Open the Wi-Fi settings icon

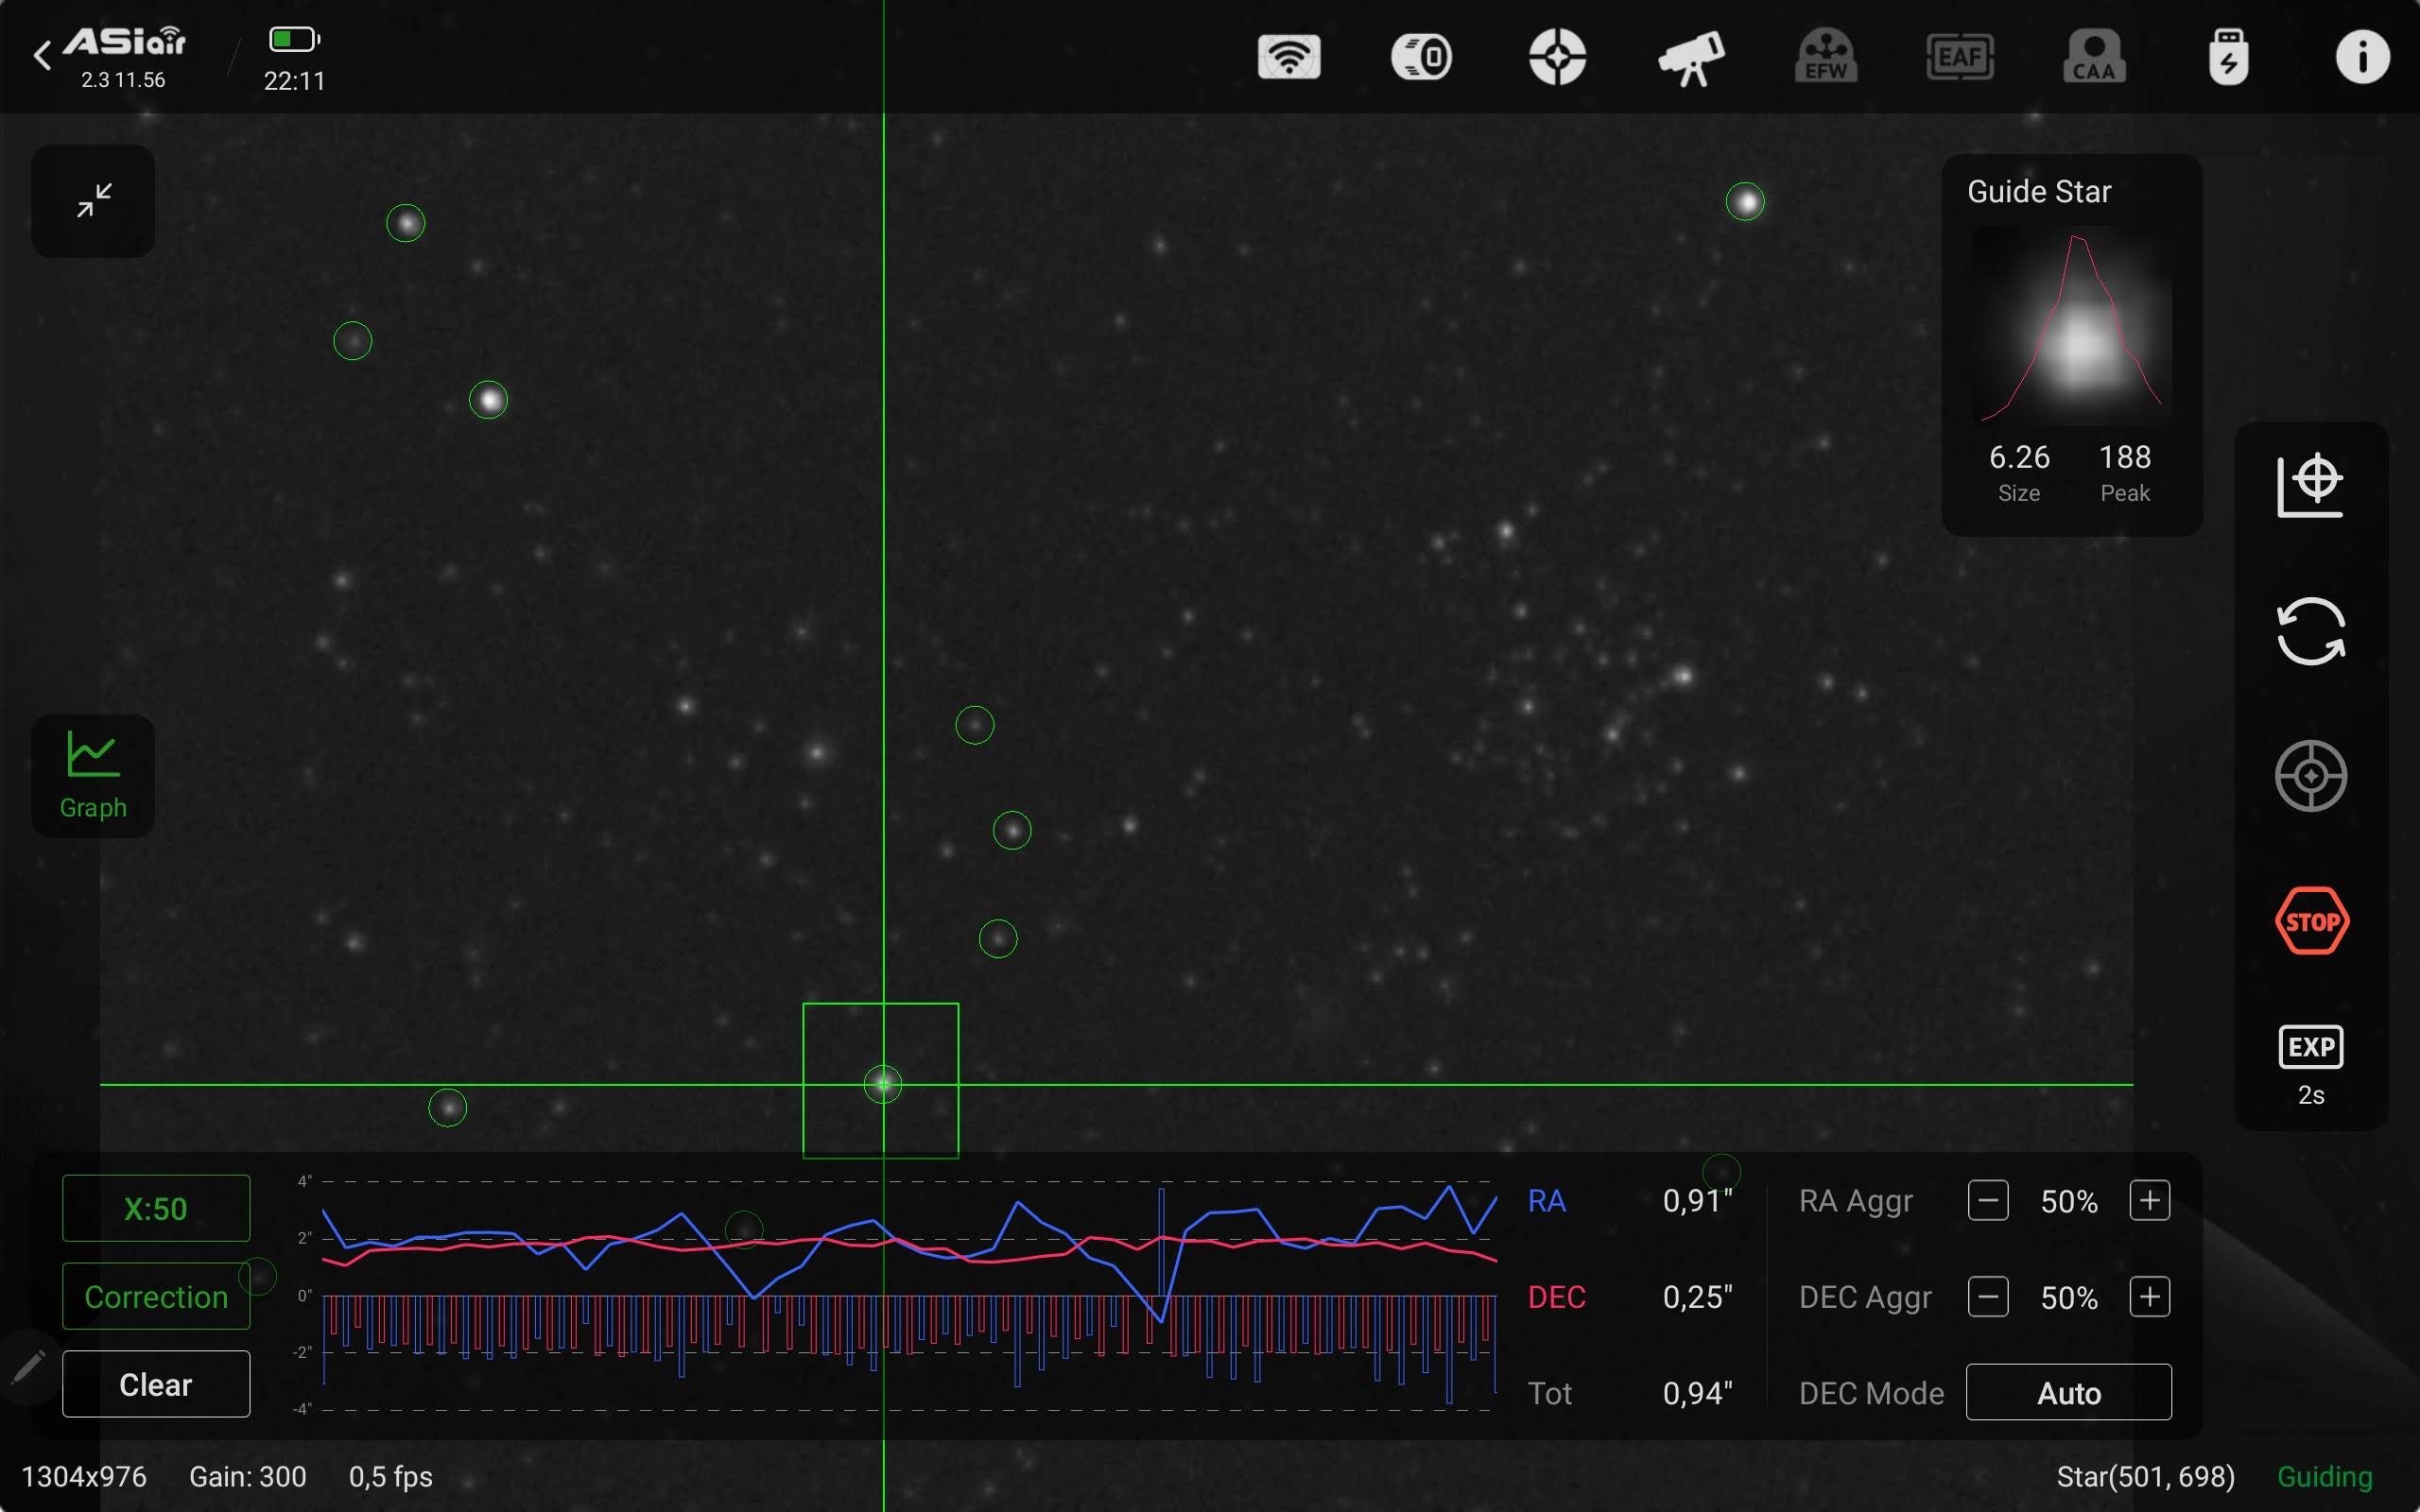(1289, 56)
